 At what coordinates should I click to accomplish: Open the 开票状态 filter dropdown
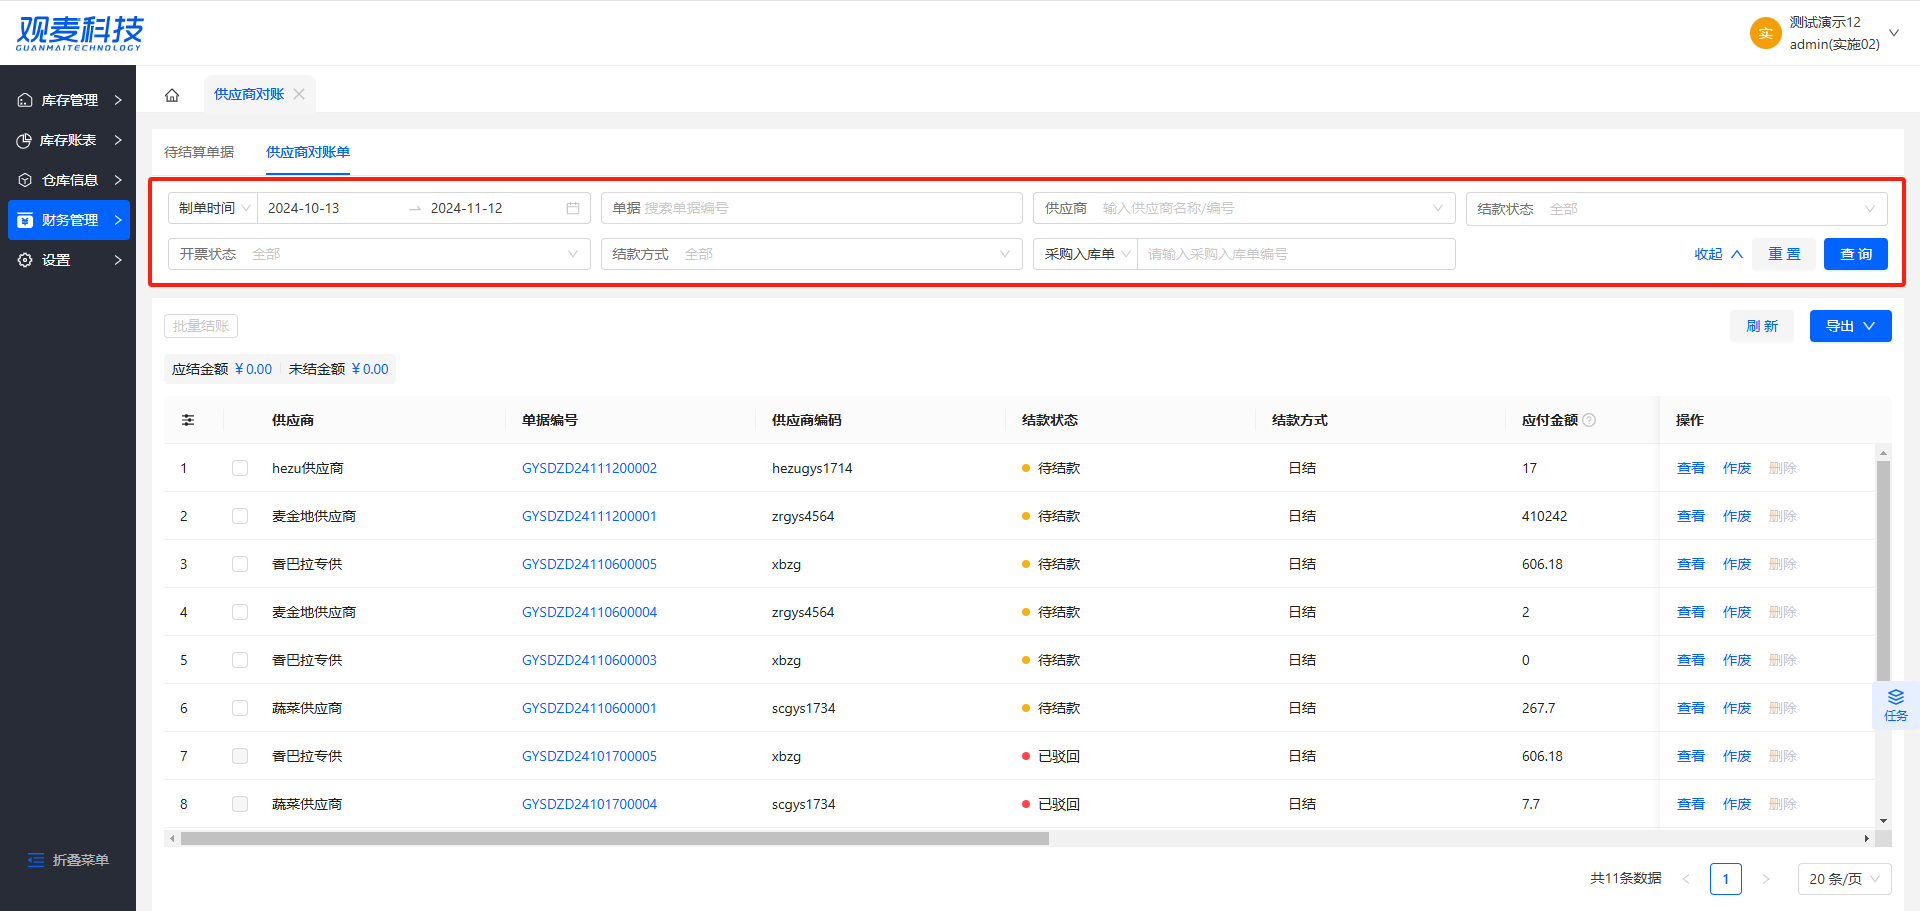pyautogui.click(x=379, y=254)
